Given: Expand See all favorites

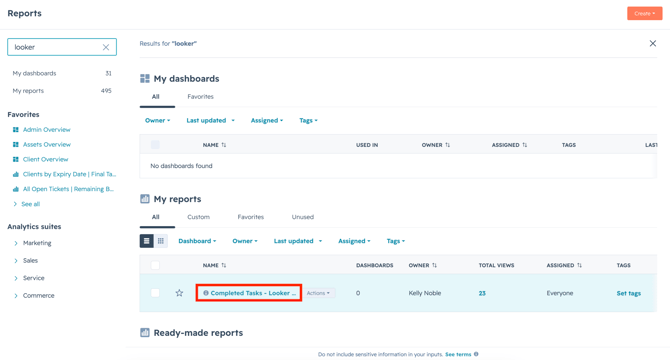Looking at the screenshot, I should [x=26, y=204].
